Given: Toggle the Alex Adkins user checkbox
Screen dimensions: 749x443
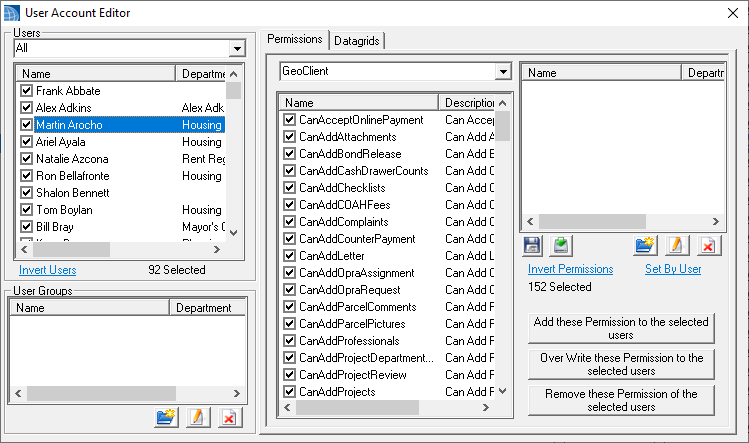Looking at the screenshot, I should (x=26, y=108).
